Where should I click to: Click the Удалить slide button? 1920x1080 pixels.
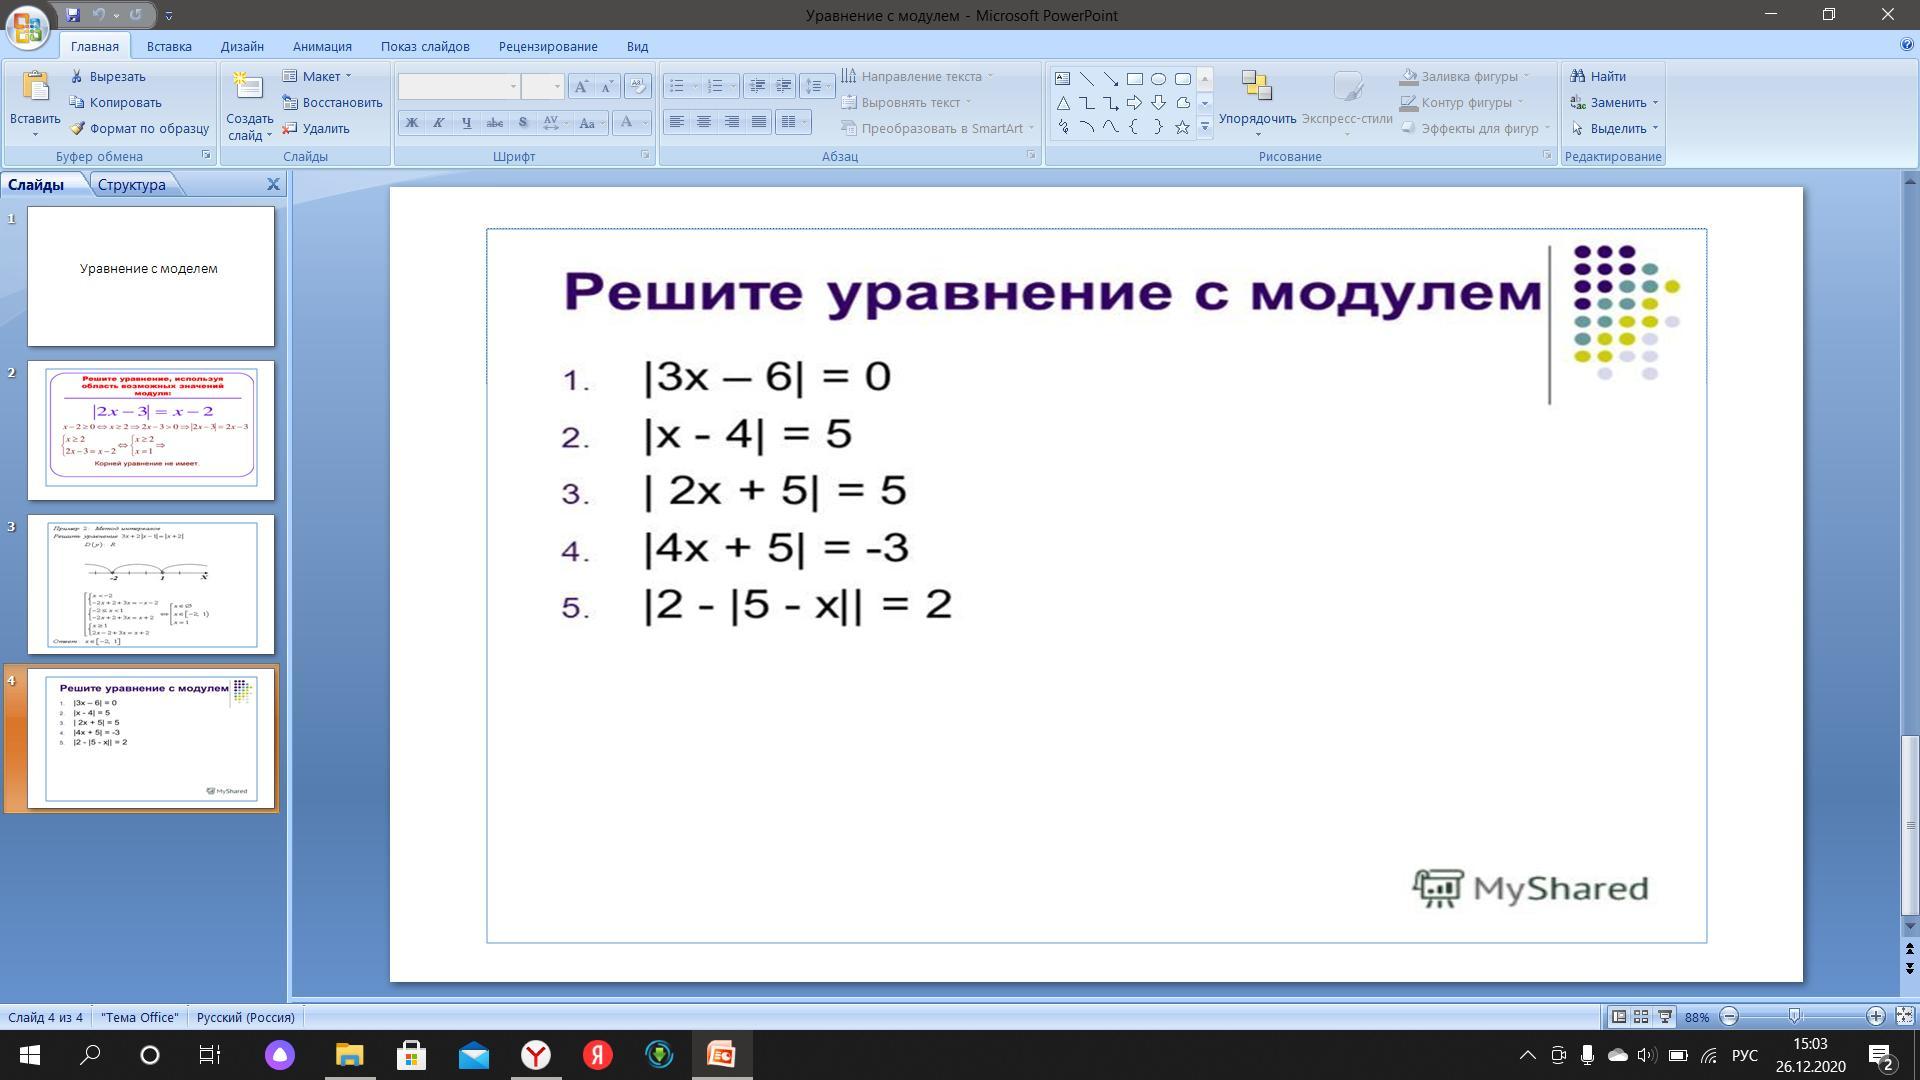[316, 128]
